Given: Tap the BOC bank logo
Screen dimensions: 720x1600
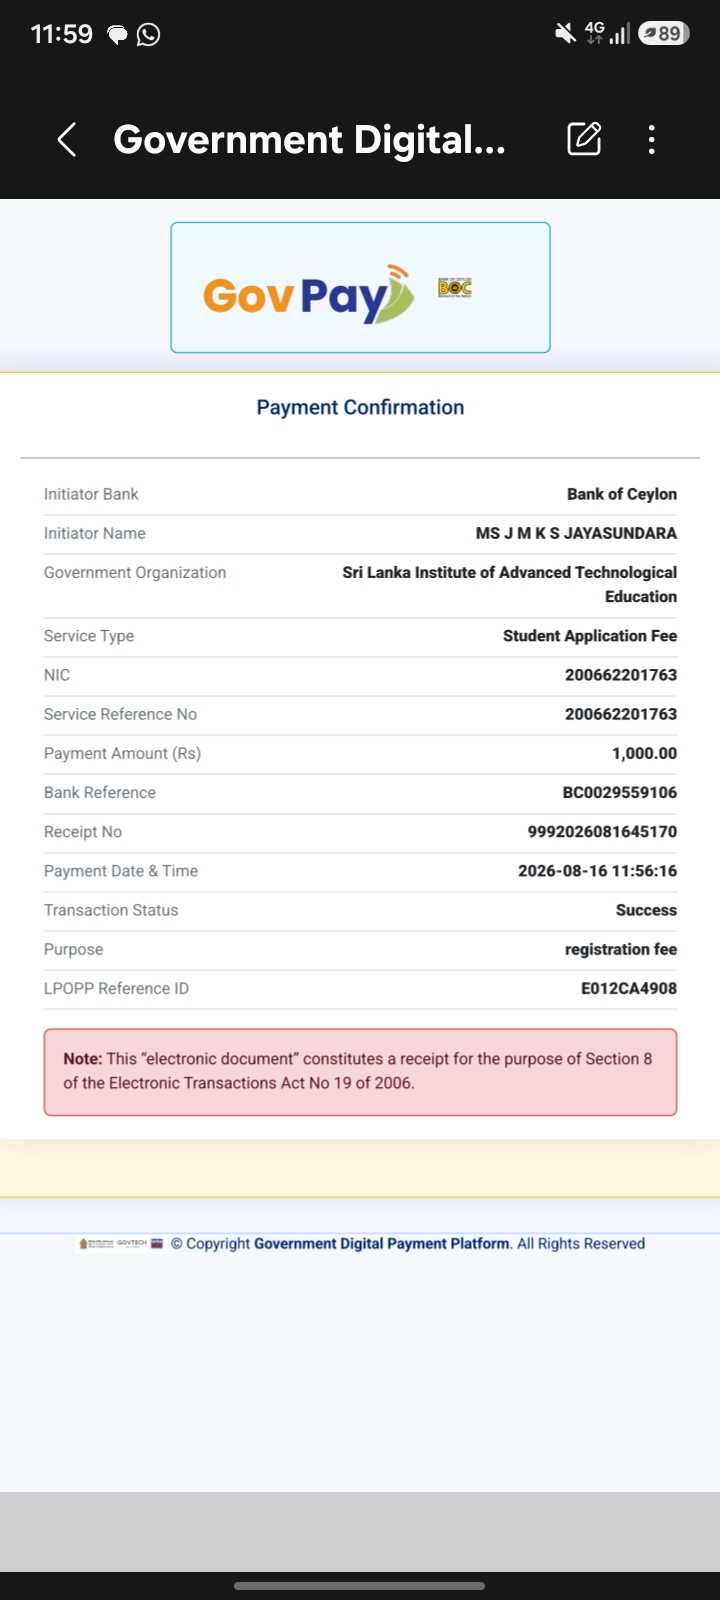Looking at the screenshot, I should 455,288.
